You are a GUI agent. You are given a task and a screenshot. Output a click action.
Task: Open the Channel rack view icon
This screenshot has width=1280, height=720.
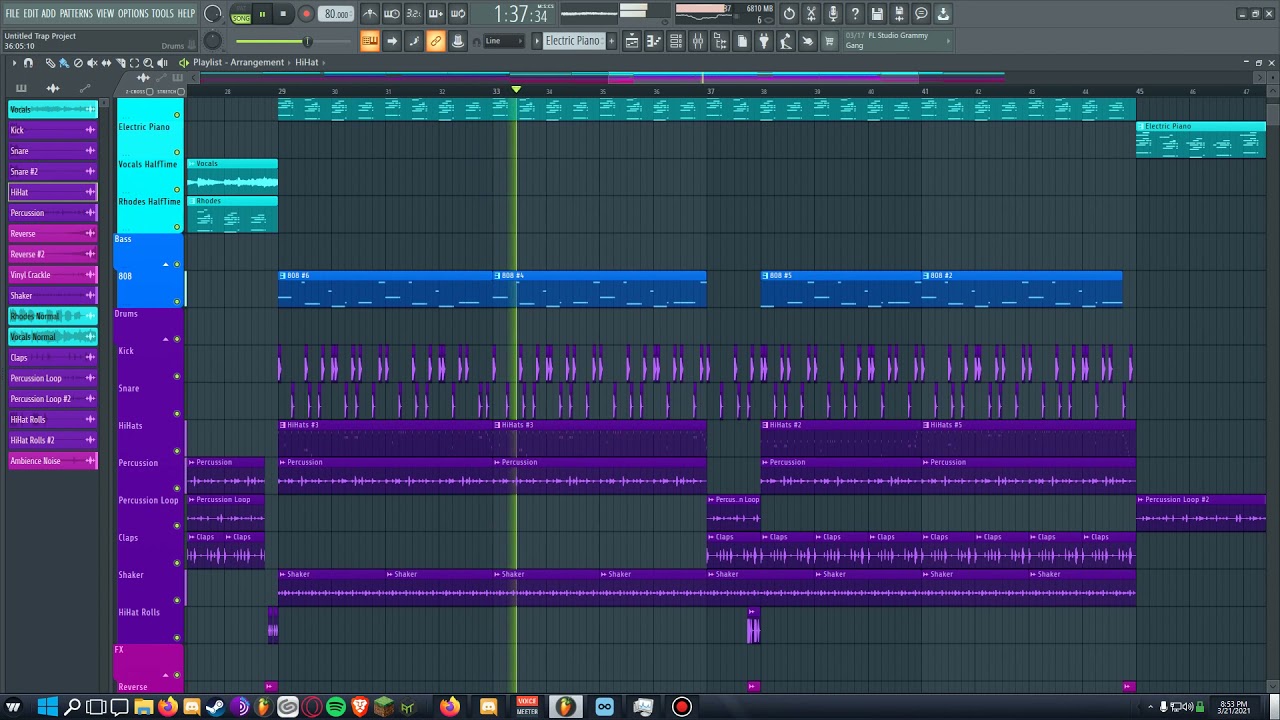[676, 41]
